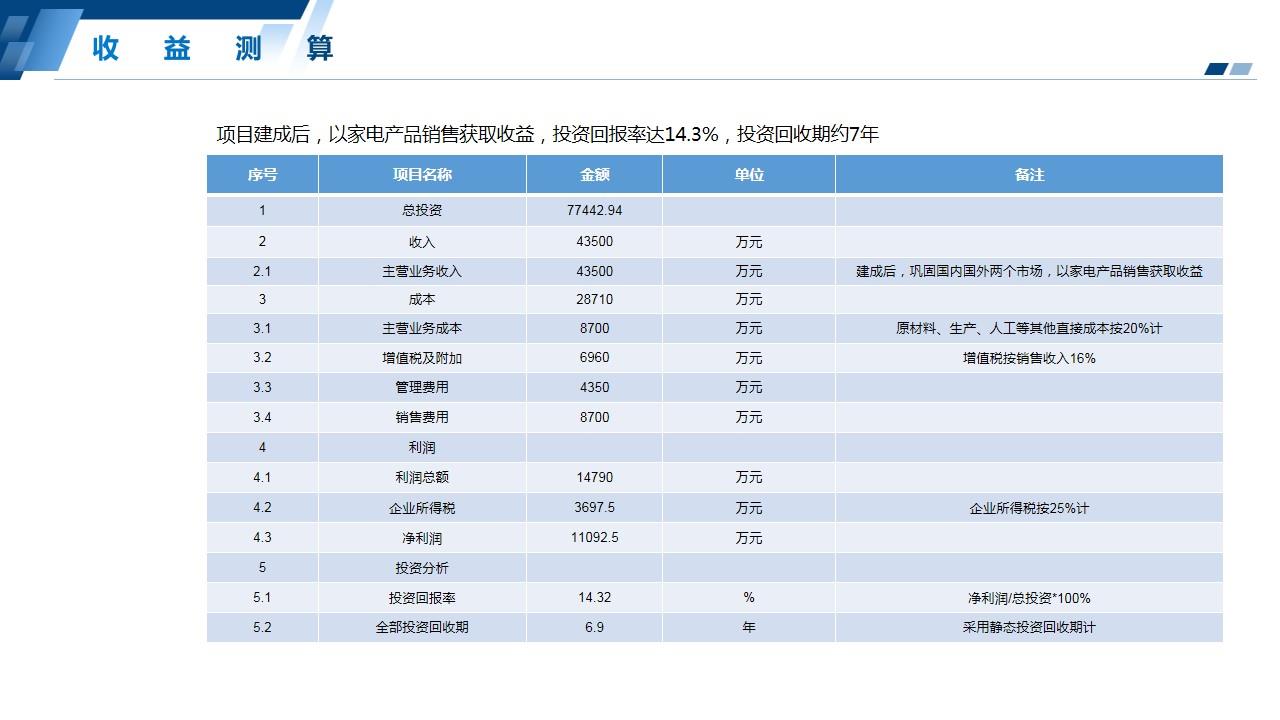
Task: Click the slide title 收益测算
Action: coord(213,47)
